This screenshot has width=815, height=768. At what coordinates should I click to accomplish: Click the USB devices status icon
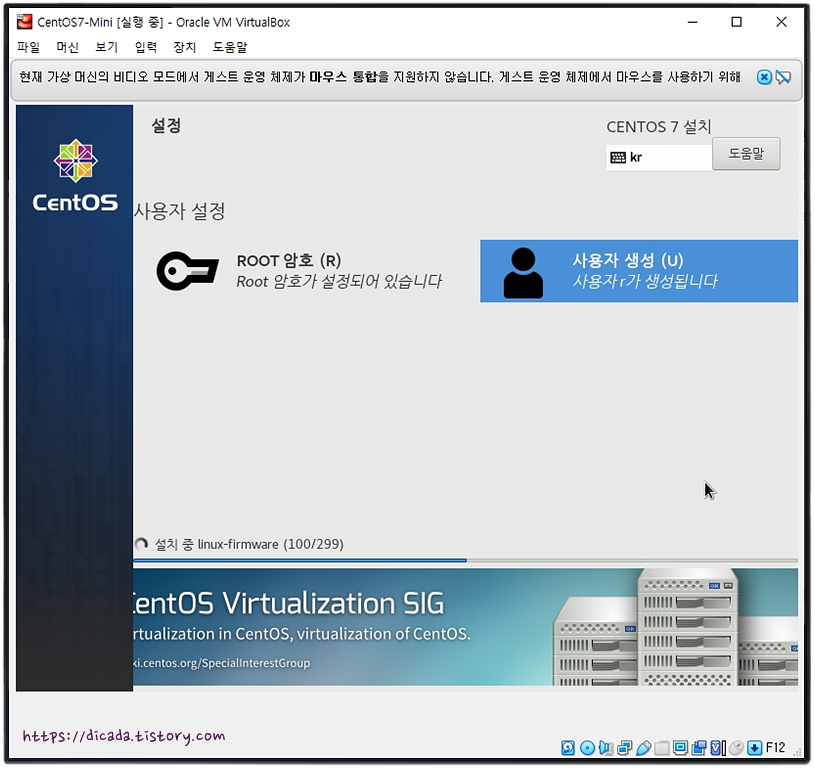click(643, 748)
